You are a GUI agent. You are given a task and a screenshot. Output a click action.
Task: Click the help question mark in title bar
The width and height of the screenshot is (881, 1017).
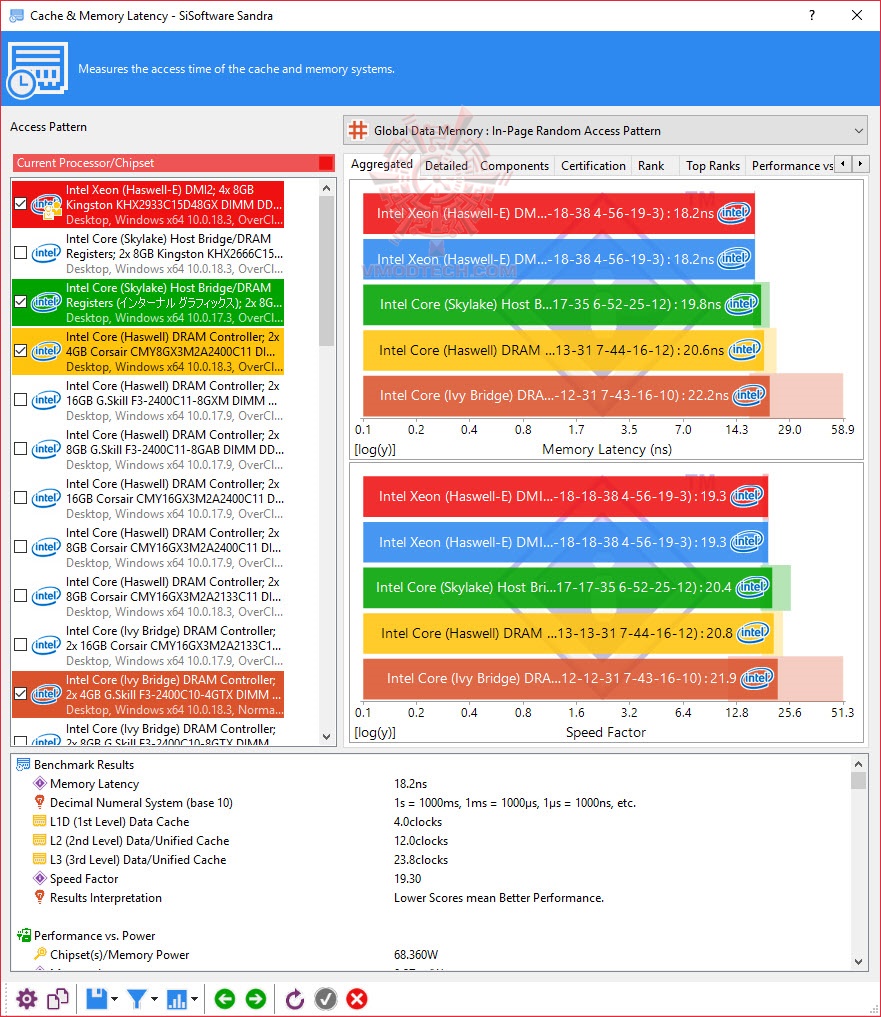pyautogui.click(x=812, y=15)
